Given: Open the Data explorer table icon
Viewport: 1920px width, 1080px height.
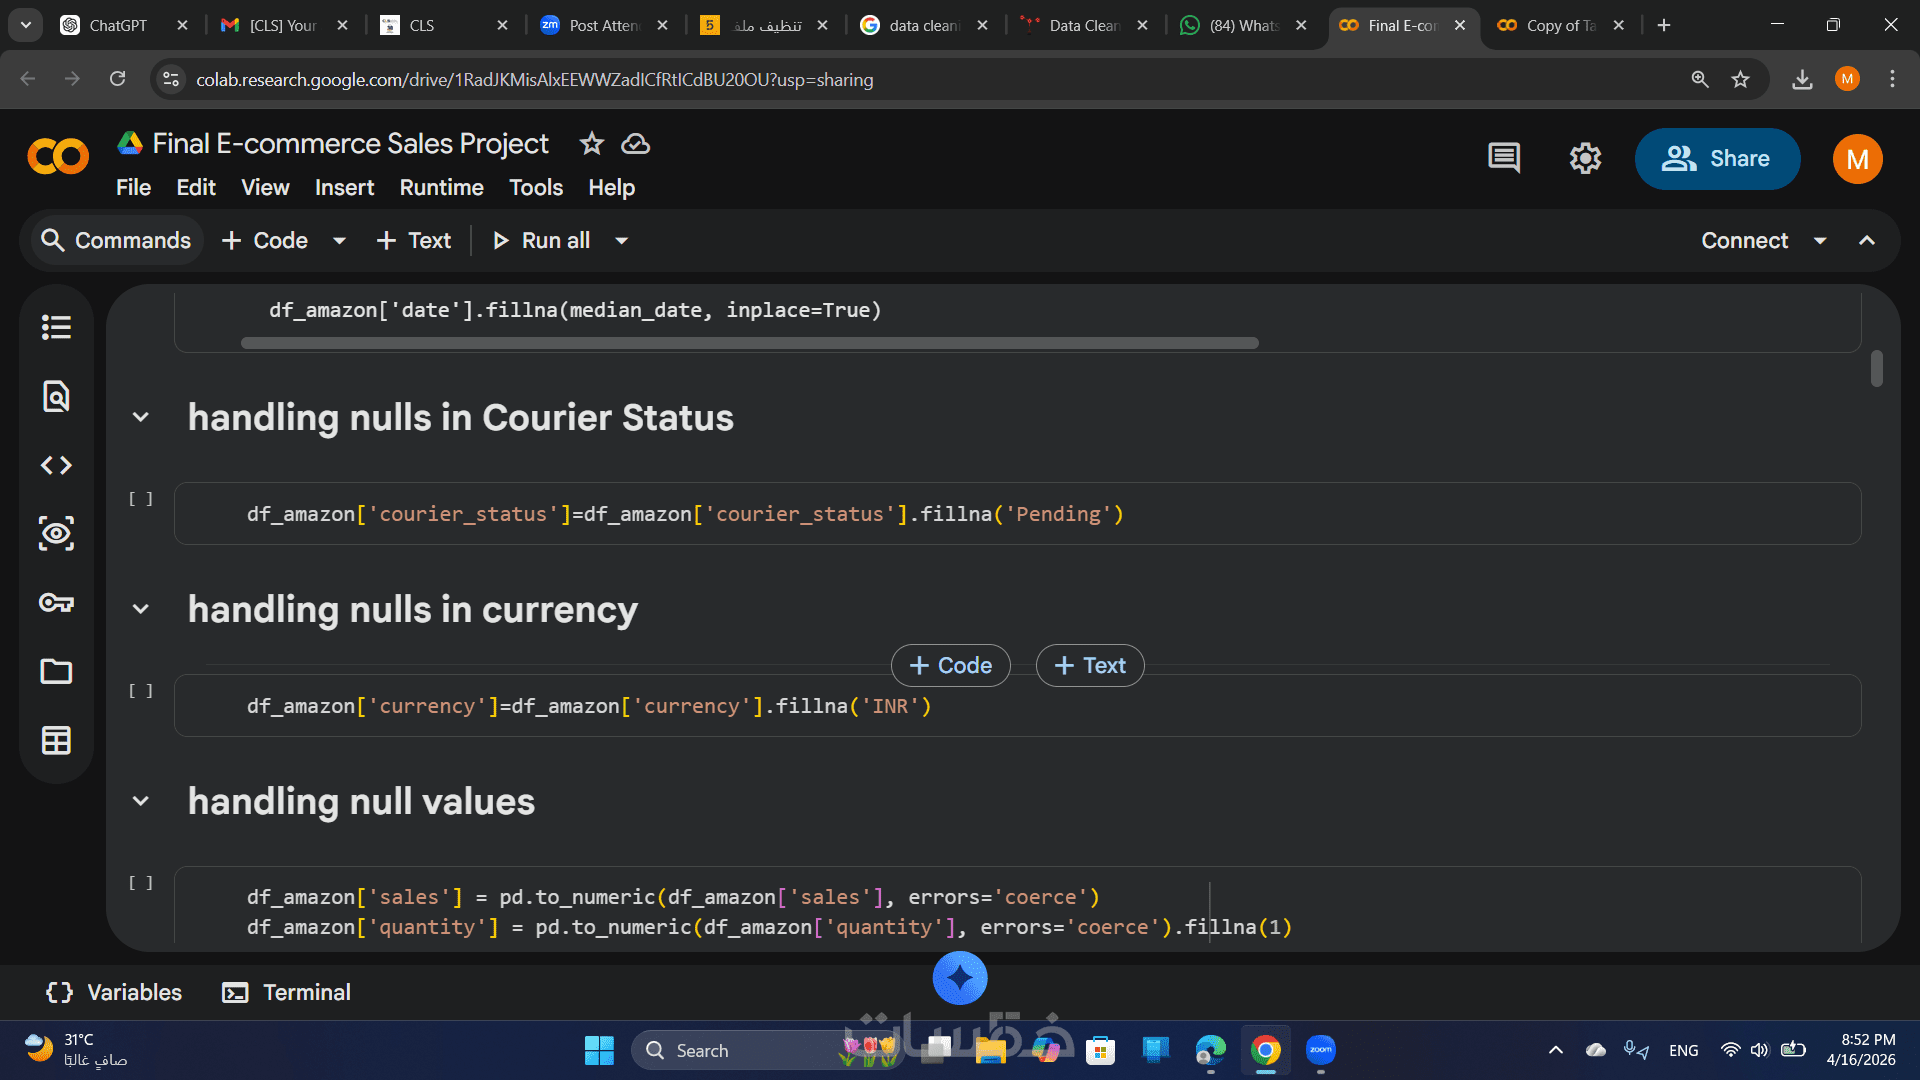Looking at the screenshot, I should click(56, 740).
